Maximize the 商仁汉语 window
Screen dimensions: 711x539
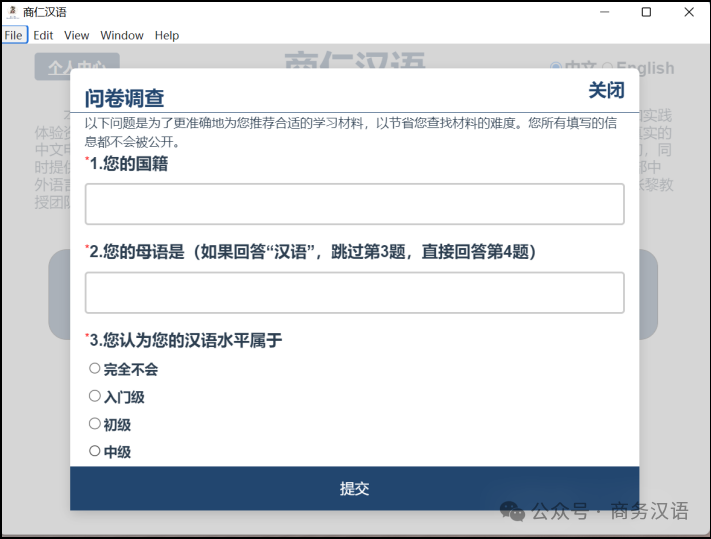point(646,12)
